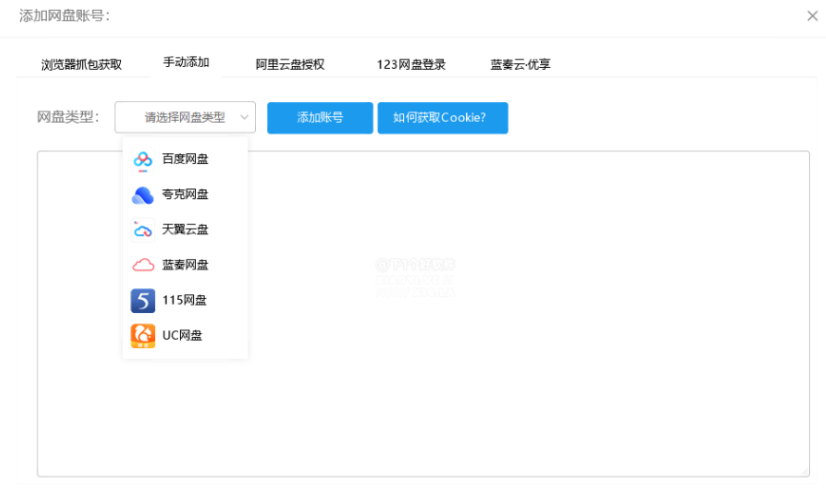Open the 蓝奏云-优享 tab
826x491 pixels.
(520, 65)
